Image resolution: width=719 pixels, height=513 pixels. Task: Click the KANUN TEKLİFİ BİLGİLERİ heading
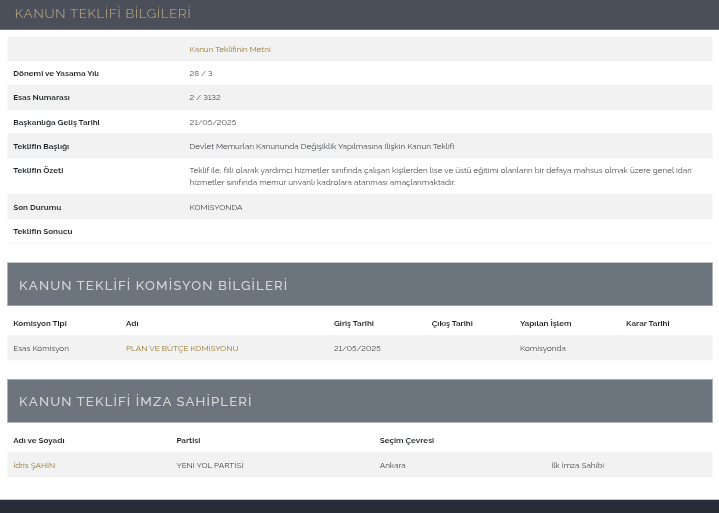(103, 13)
